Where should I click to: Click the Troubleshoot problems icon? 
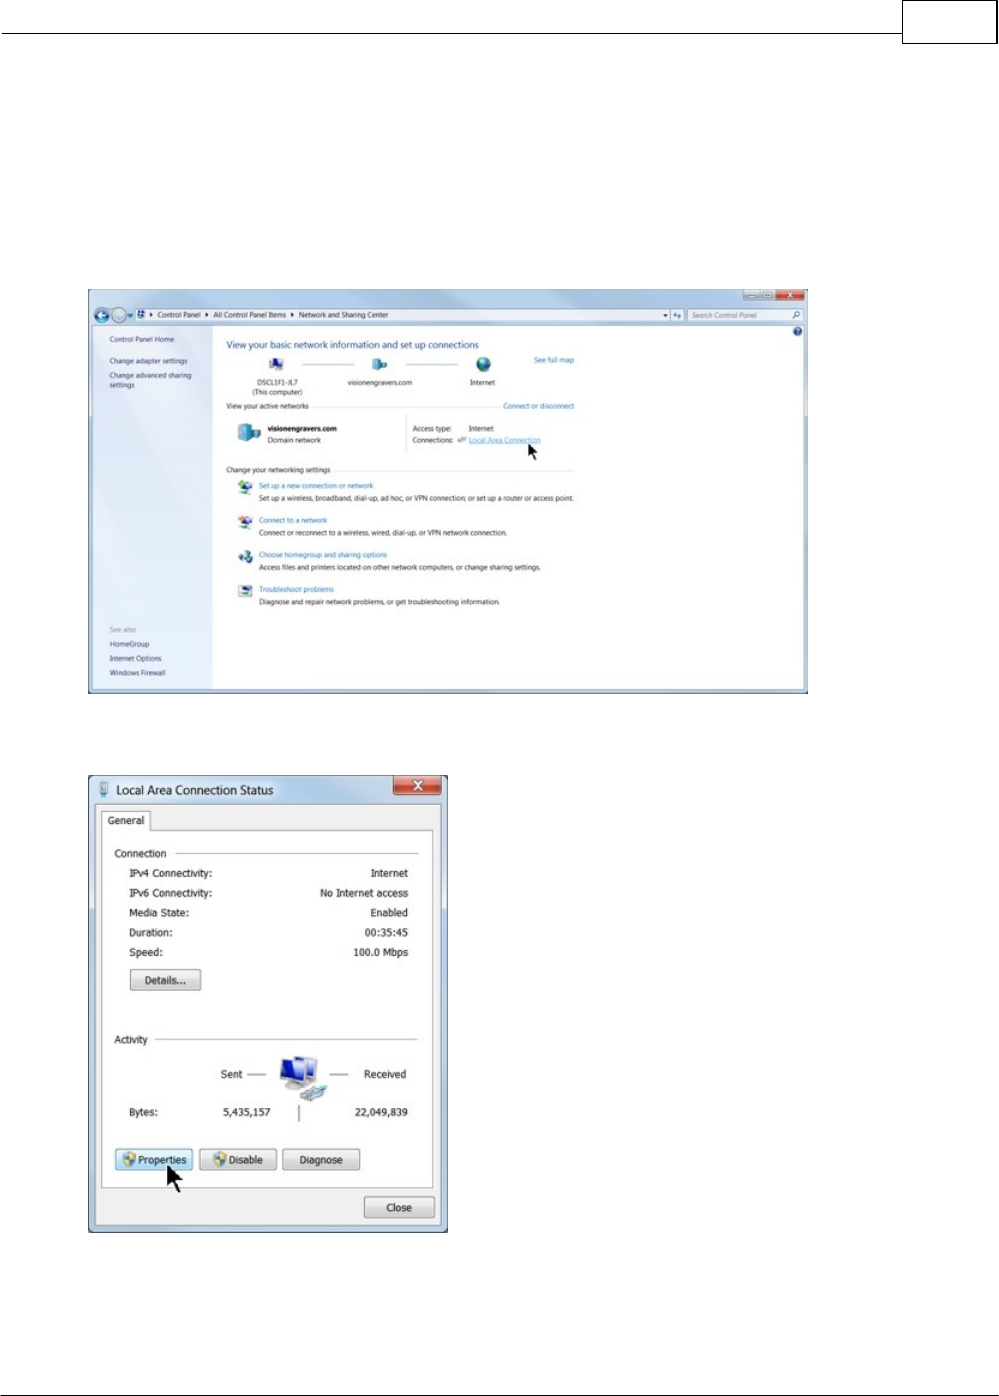(245, 591)
